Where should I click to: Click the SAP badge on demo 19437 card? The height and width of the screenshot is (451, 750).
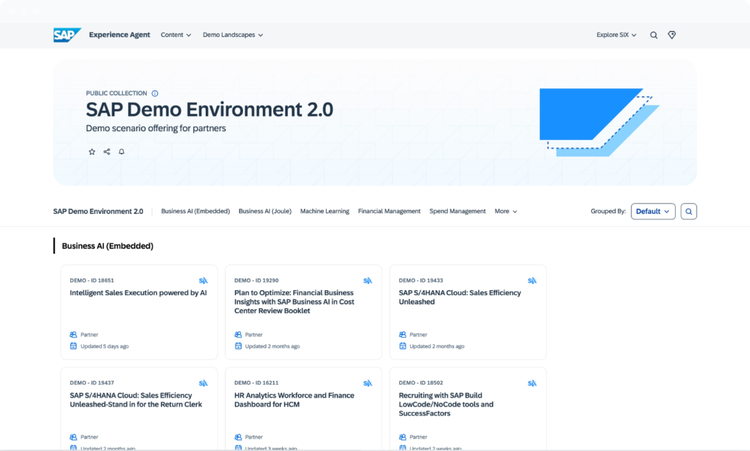(x=203, y=383)
